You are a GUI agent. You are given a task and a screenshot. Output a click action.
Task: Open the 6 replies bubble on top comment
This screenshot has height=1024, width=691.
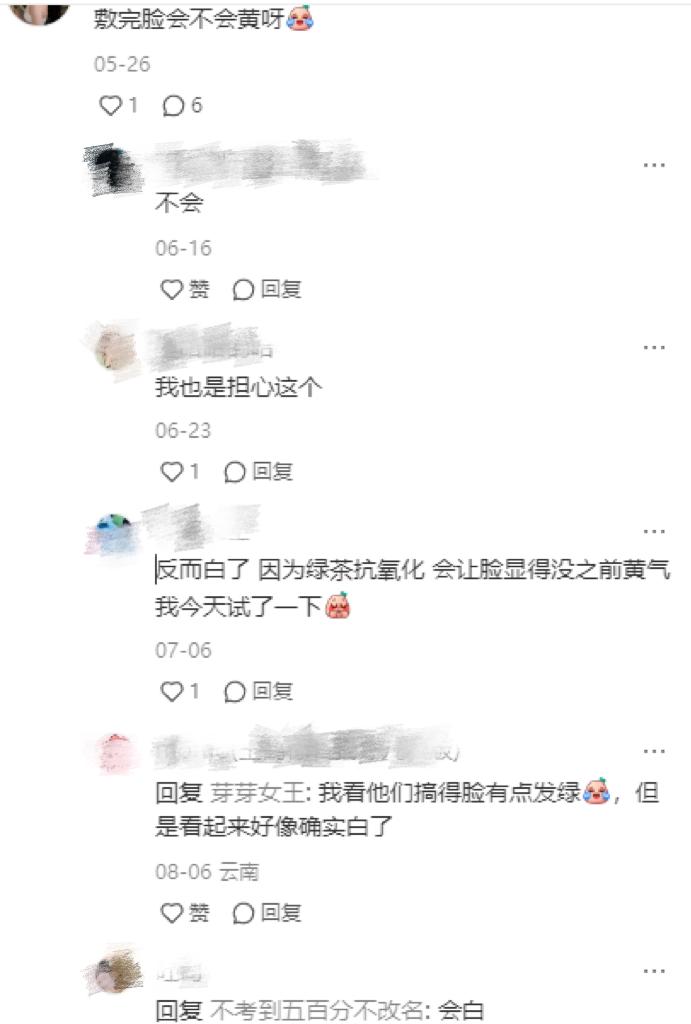[x=182, y=105]
